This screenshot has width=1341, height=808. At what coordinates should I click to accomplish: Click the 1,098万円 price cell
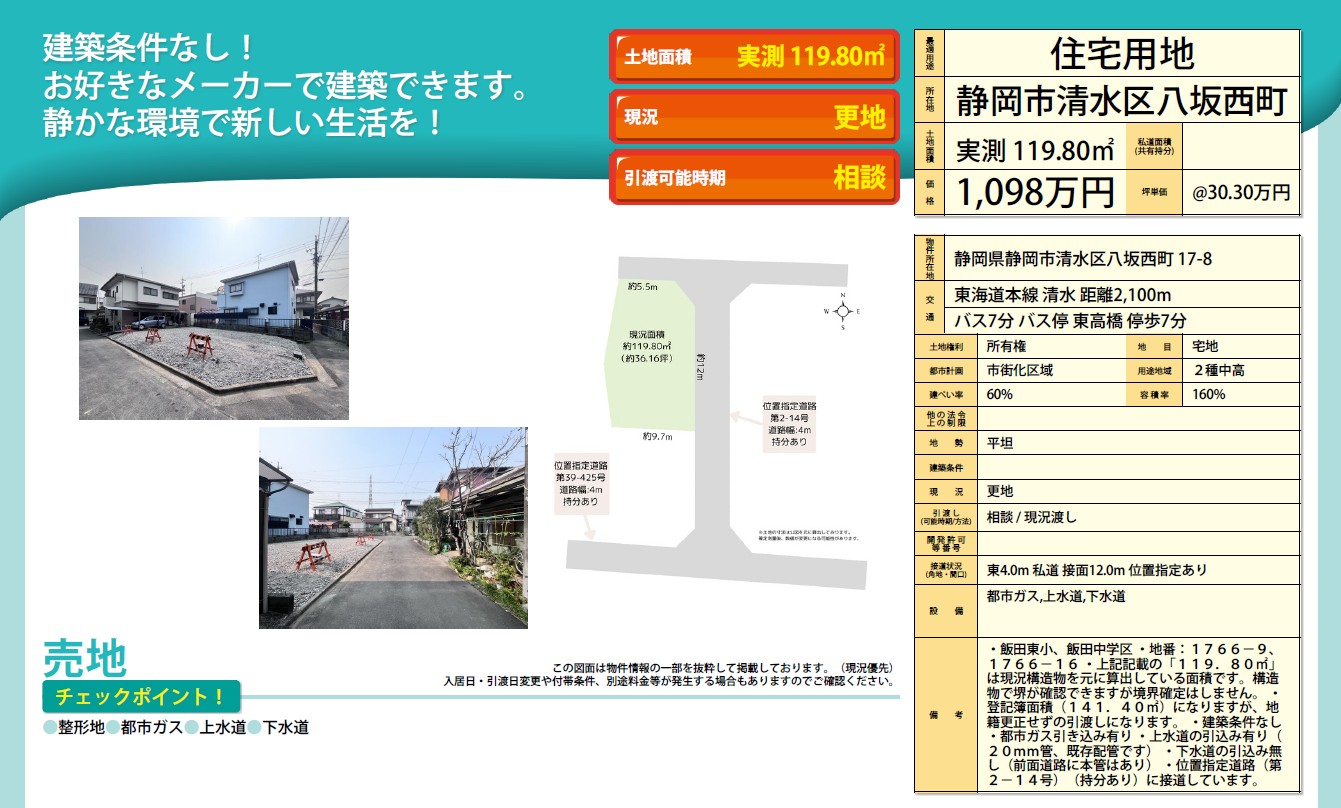(x=1035, y=191)
